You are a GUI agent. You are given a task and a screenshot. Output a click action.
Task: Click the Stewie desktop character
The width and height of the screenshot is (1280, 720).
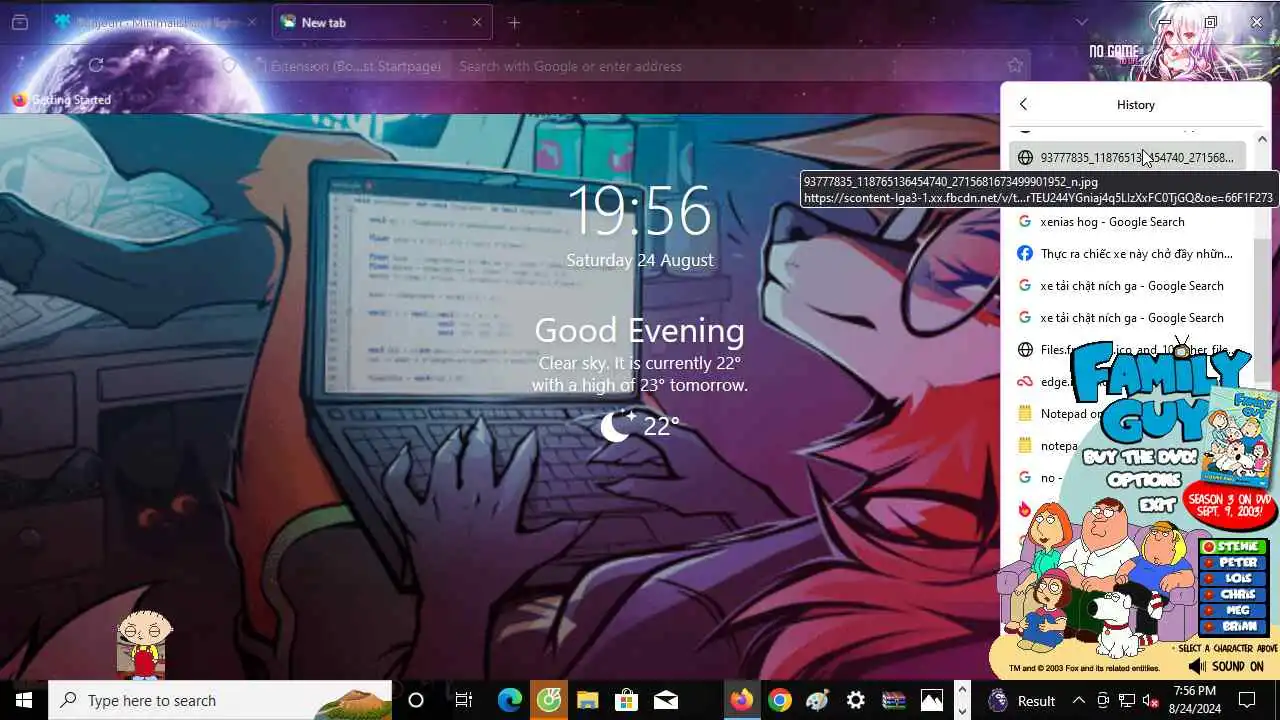pos(144,645)
